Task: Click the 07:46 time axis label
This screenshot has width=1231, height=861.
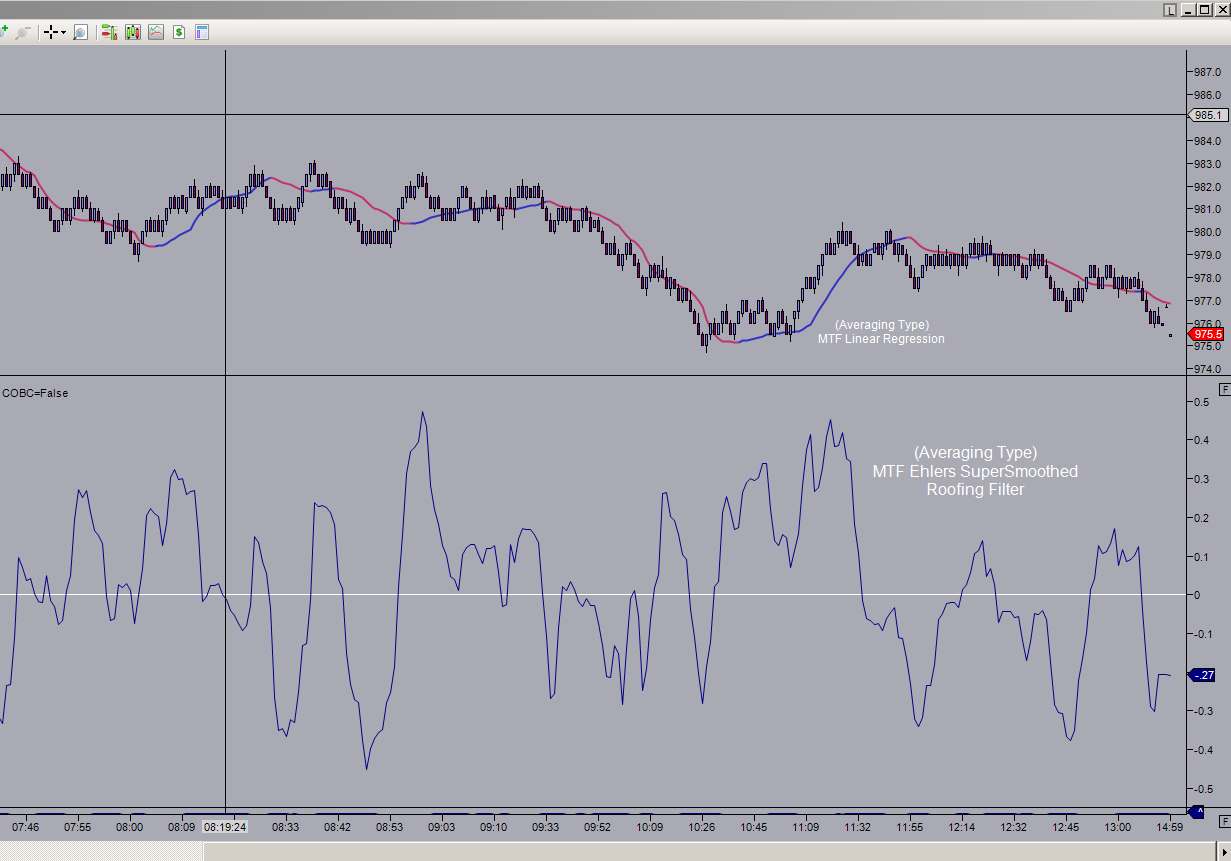Action: tap(25, 828)
